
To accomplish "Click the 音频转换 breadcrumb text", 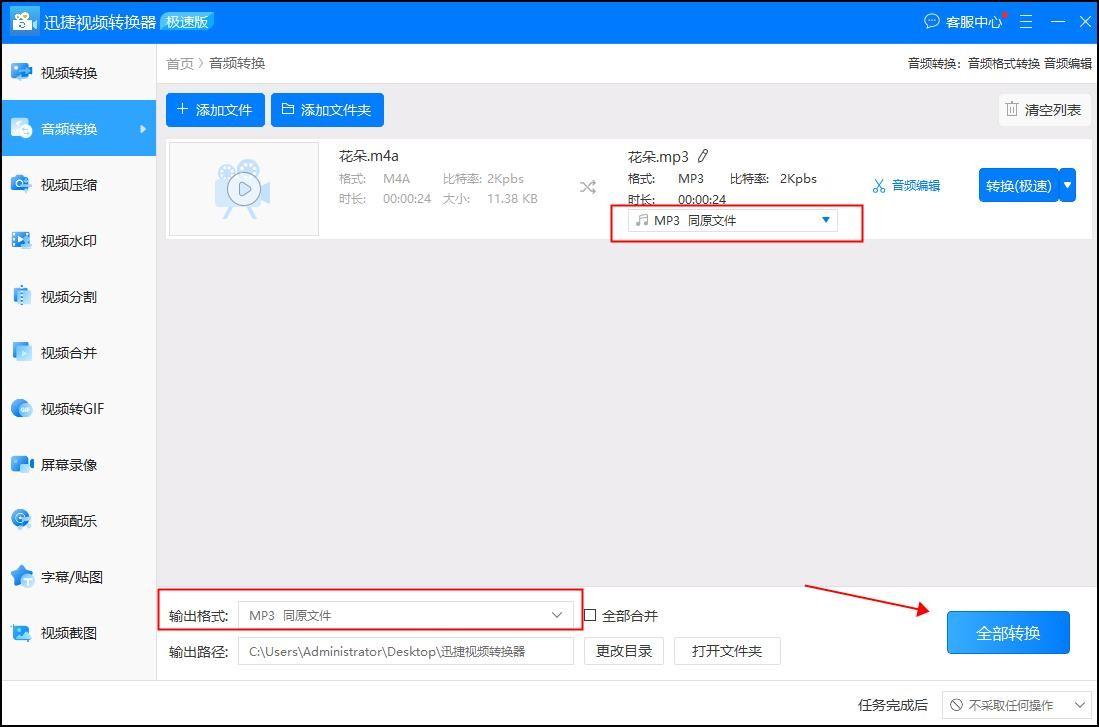I will pyautogui.click(x=237, y=64).
